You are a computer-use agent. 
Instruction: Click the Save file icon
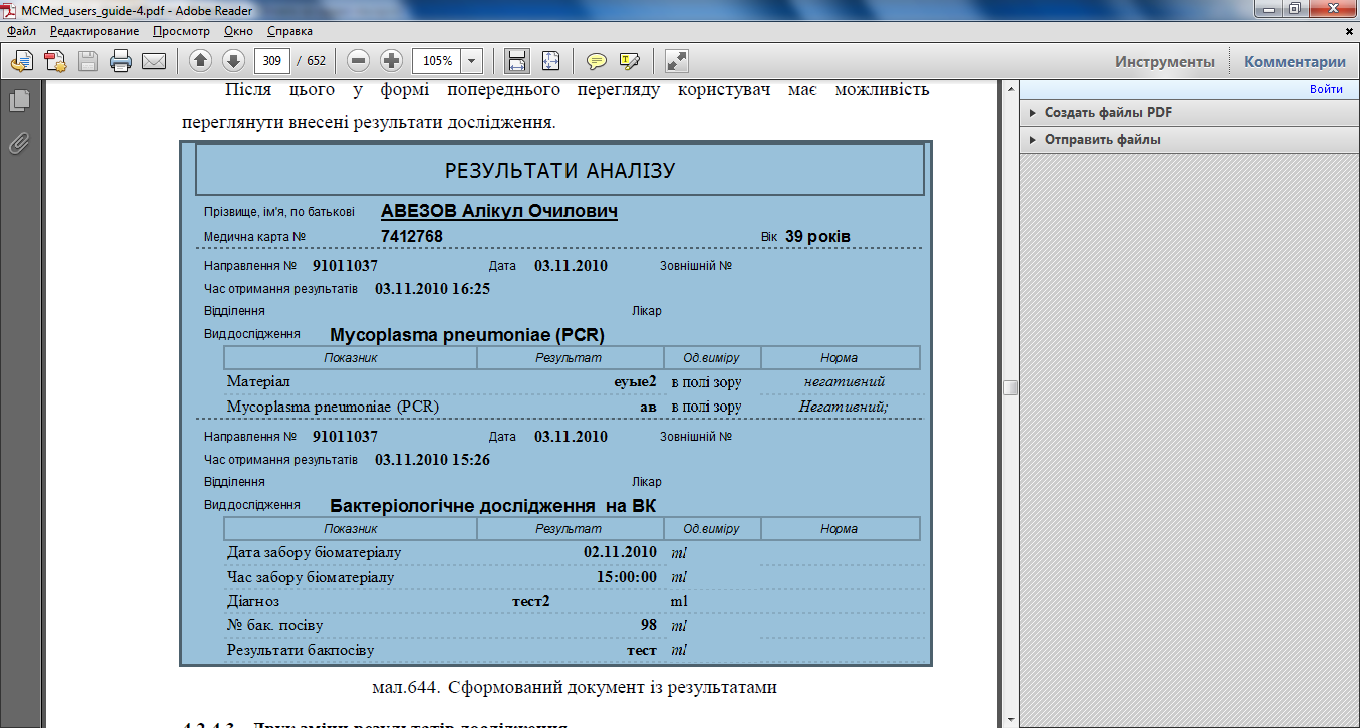point(88,61)
